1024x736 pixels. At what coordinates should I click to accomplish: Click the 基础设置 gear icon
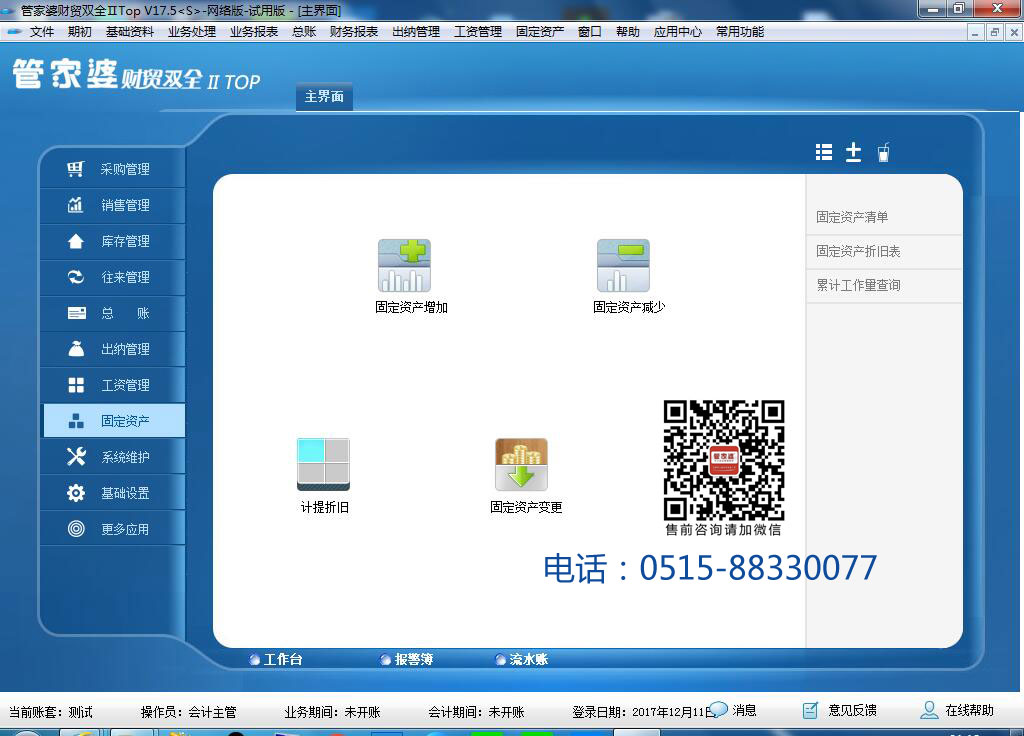coord(76,492)
